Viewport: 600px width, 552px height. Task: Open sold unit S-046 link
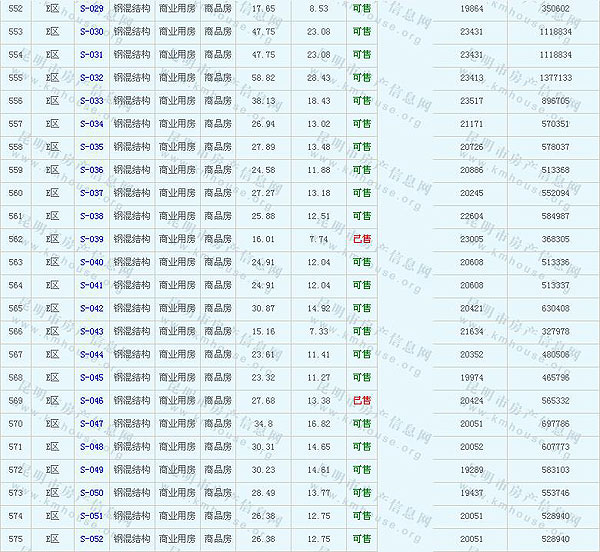click(91, 401)
